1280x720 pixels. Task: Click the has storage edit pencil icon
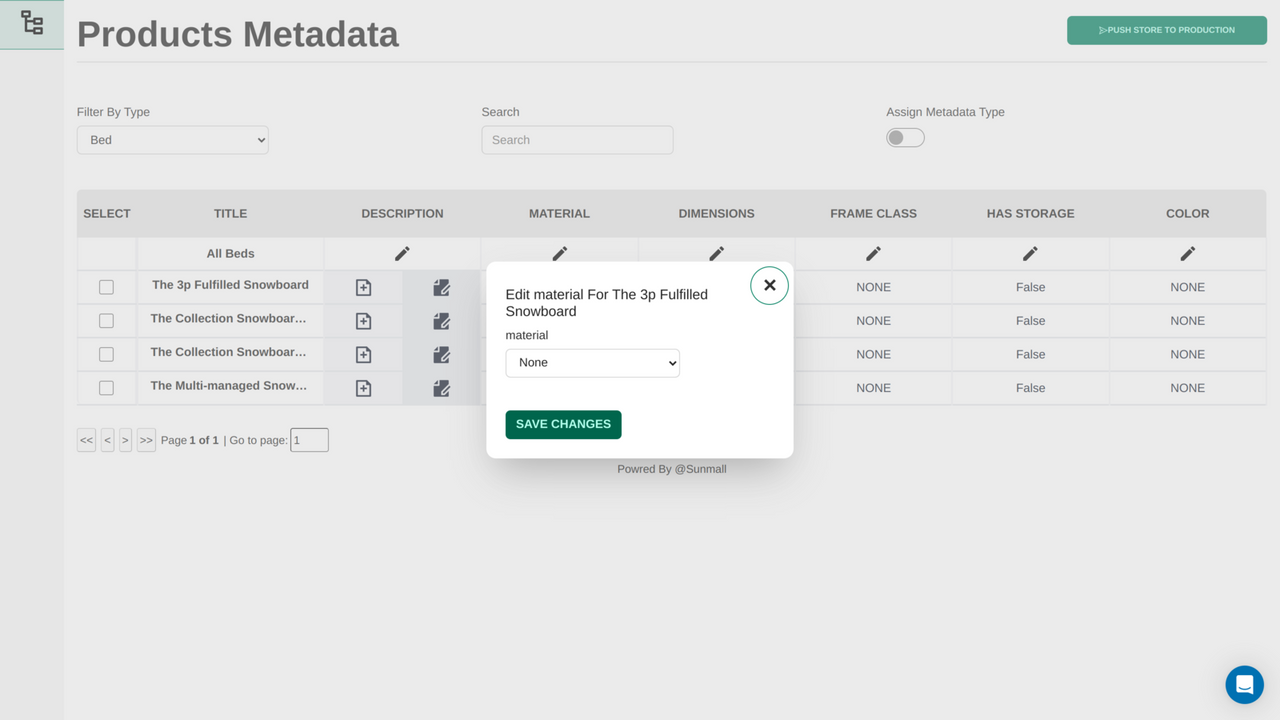tap(1030, 253)
